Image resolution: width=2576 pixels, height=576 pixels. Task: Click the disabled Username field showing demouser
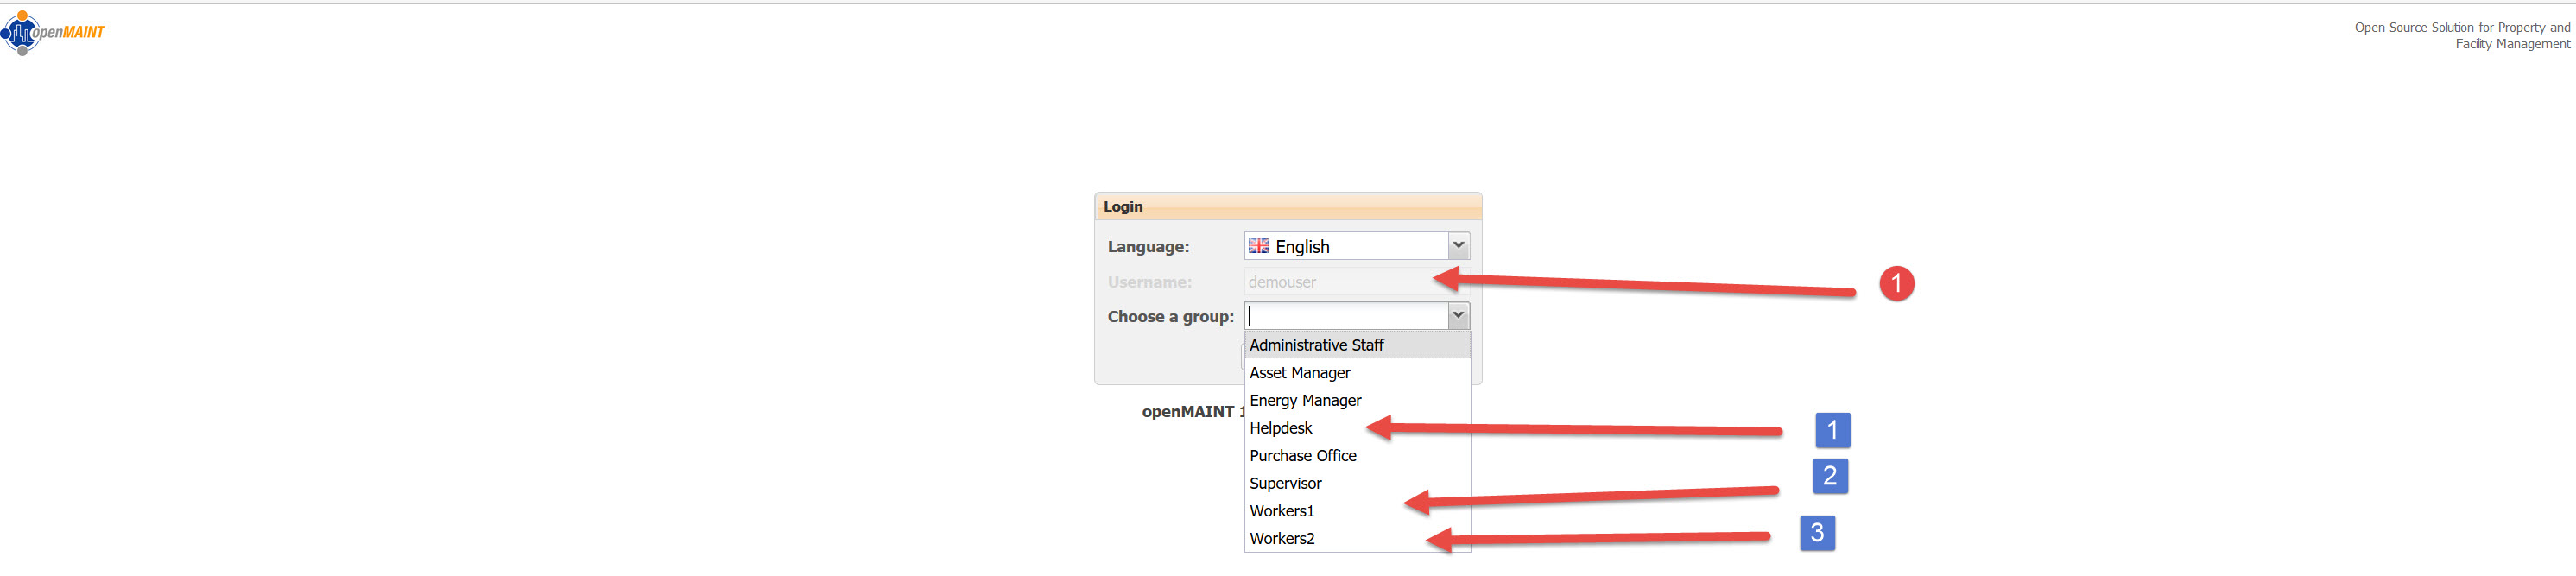(x=1340, y=282)
